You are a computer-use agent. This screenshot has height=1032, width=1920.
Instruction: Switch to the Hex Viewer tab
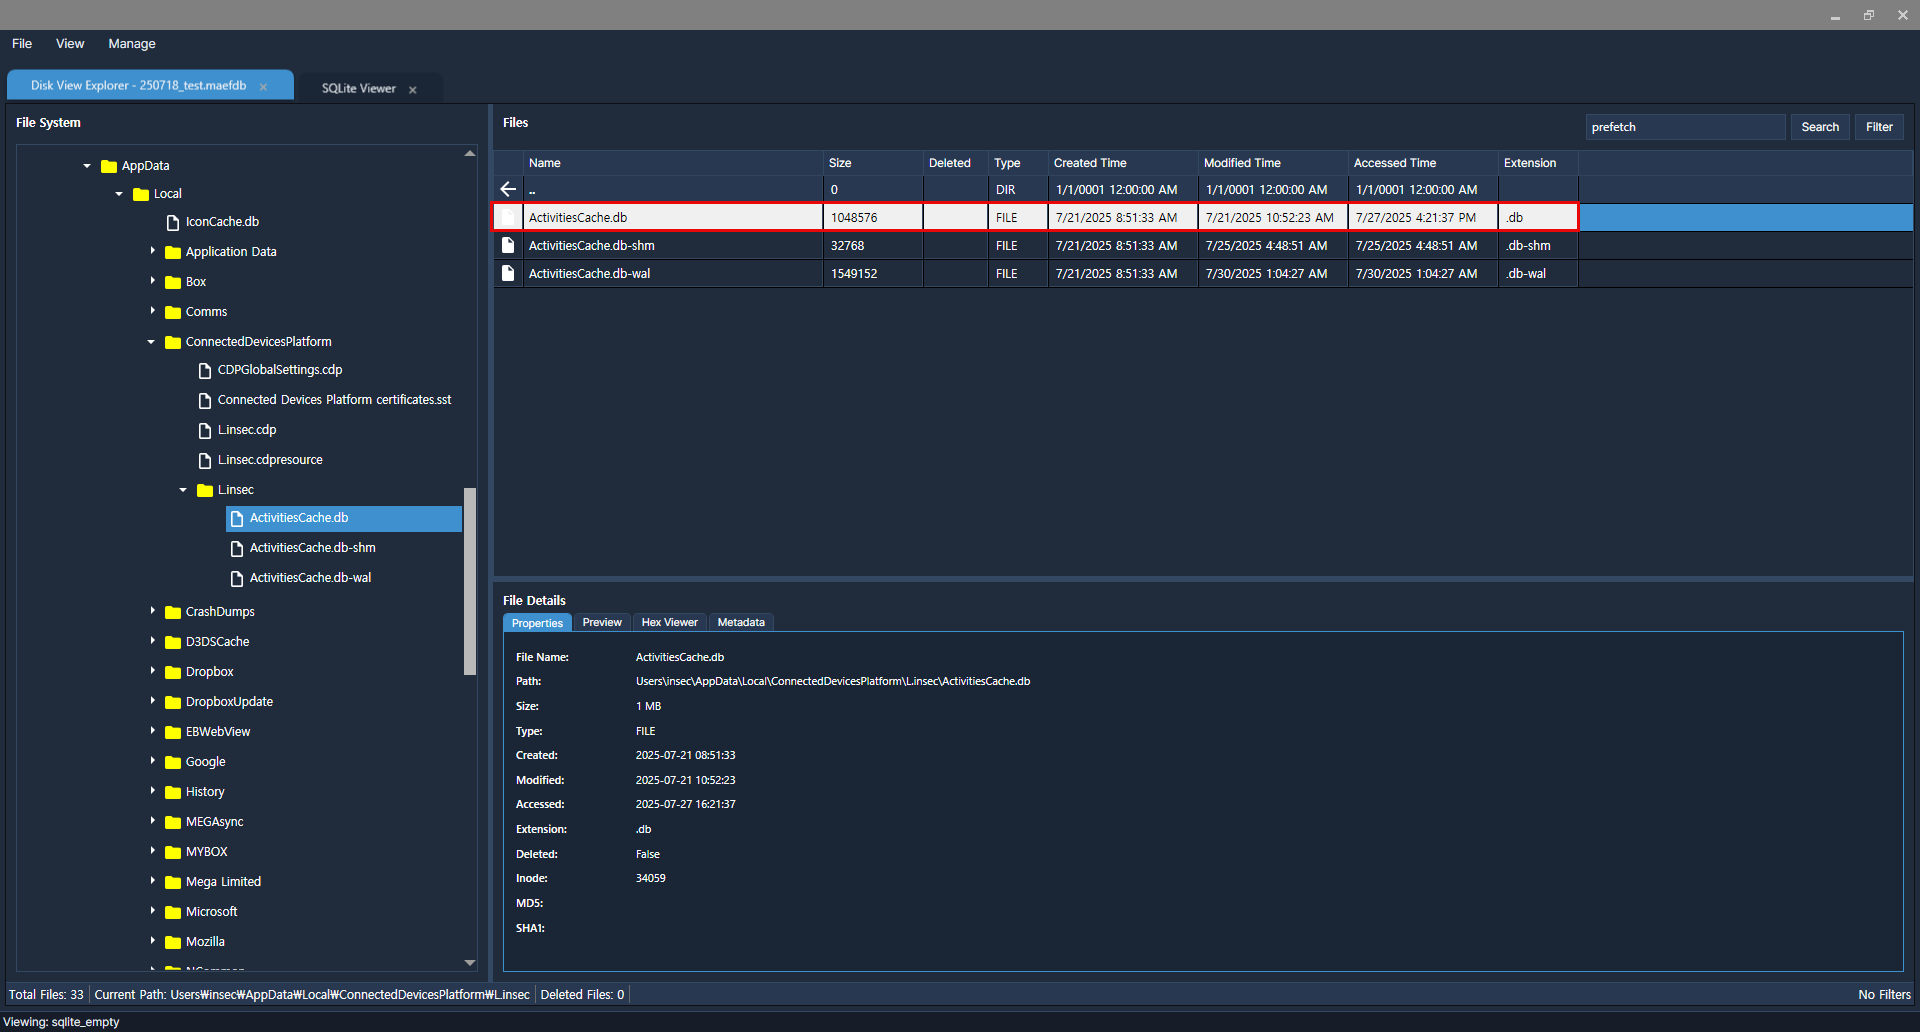point(669,622)
